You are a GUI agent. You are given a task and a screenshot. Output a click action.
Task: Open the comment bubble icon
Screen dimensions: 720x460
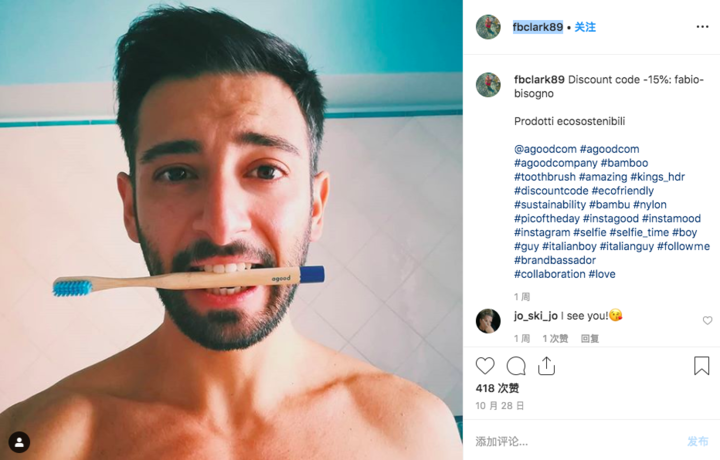516,366
